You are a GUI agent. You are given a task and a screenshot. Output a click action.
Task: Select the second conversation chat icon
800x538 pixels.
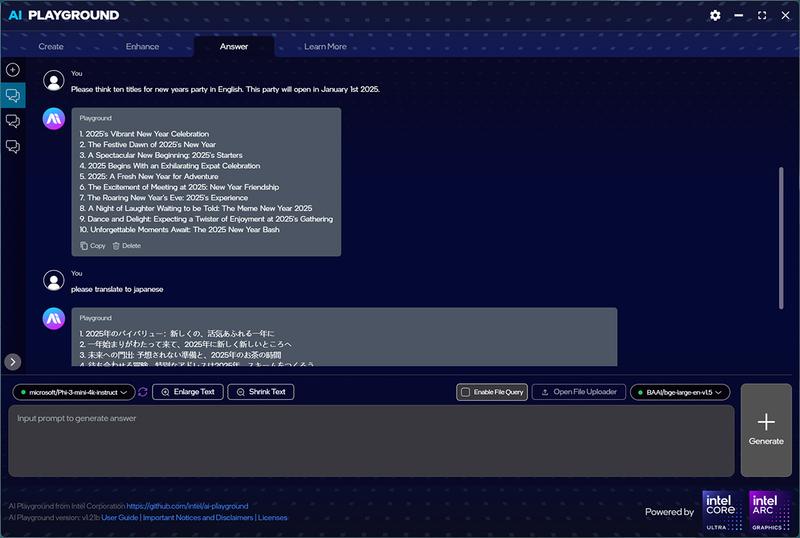coord(13,121)
